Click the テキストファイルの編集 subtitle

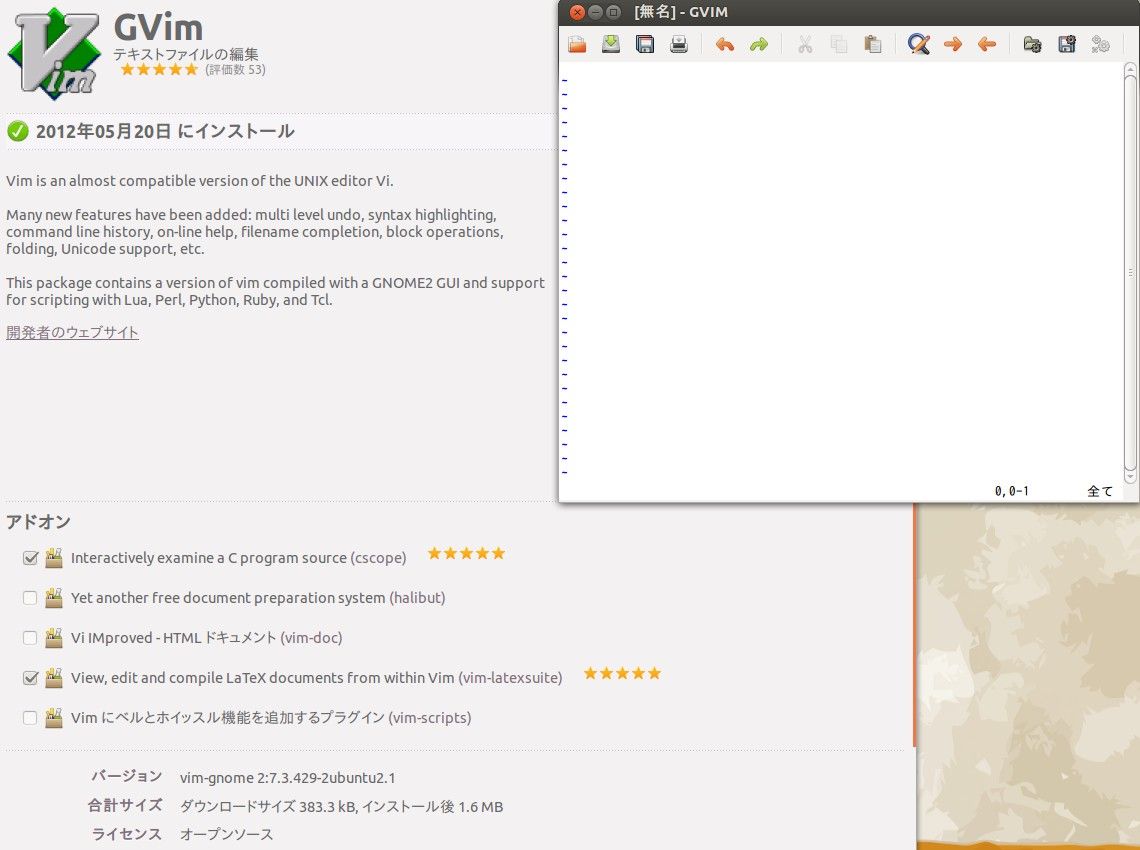(x=186, y=54)
